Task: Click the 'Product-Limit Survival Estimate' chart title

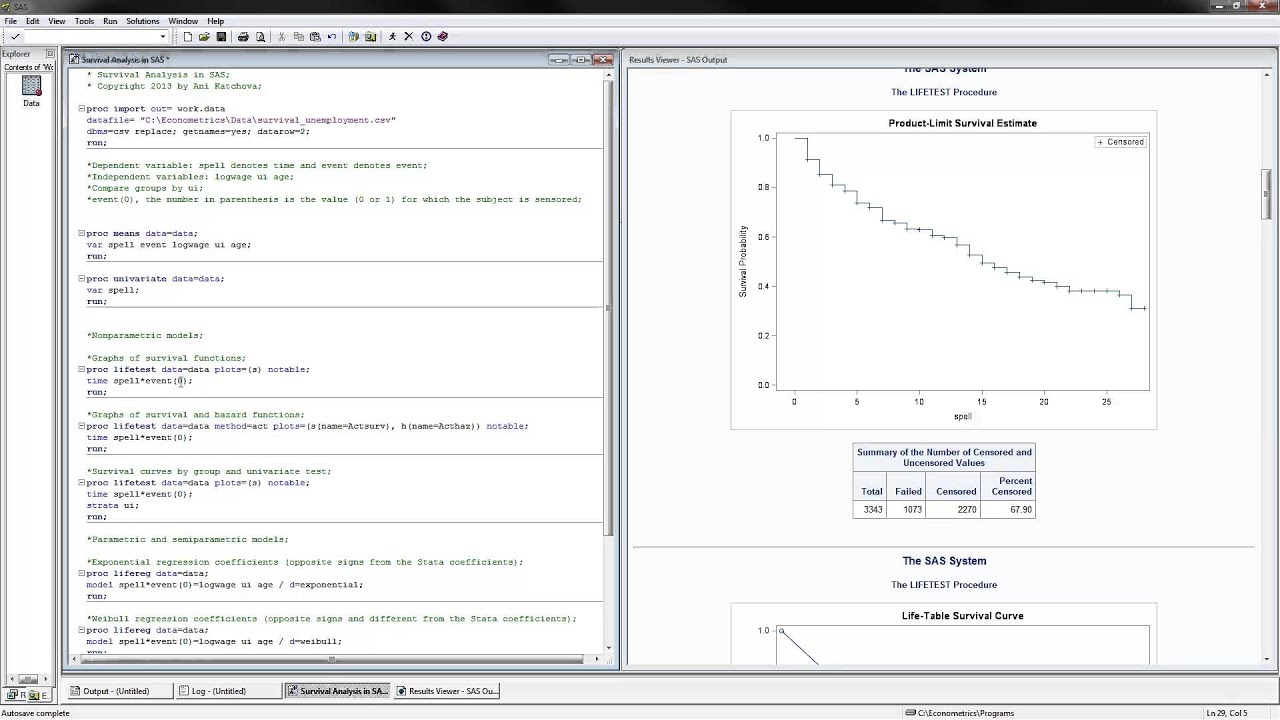Action: pyautogui.click(x=962, y=123)
